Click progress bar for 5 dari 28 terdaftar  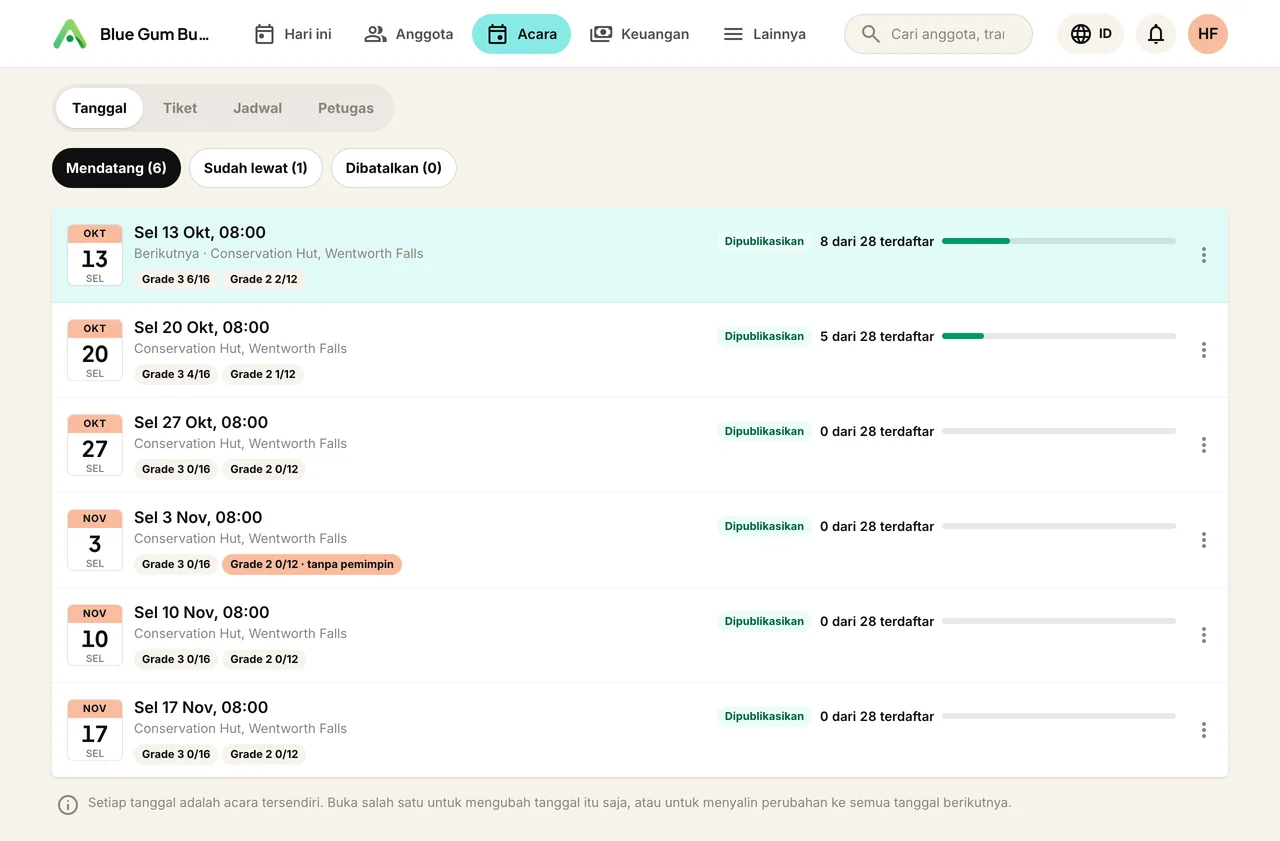[1059, 336]
